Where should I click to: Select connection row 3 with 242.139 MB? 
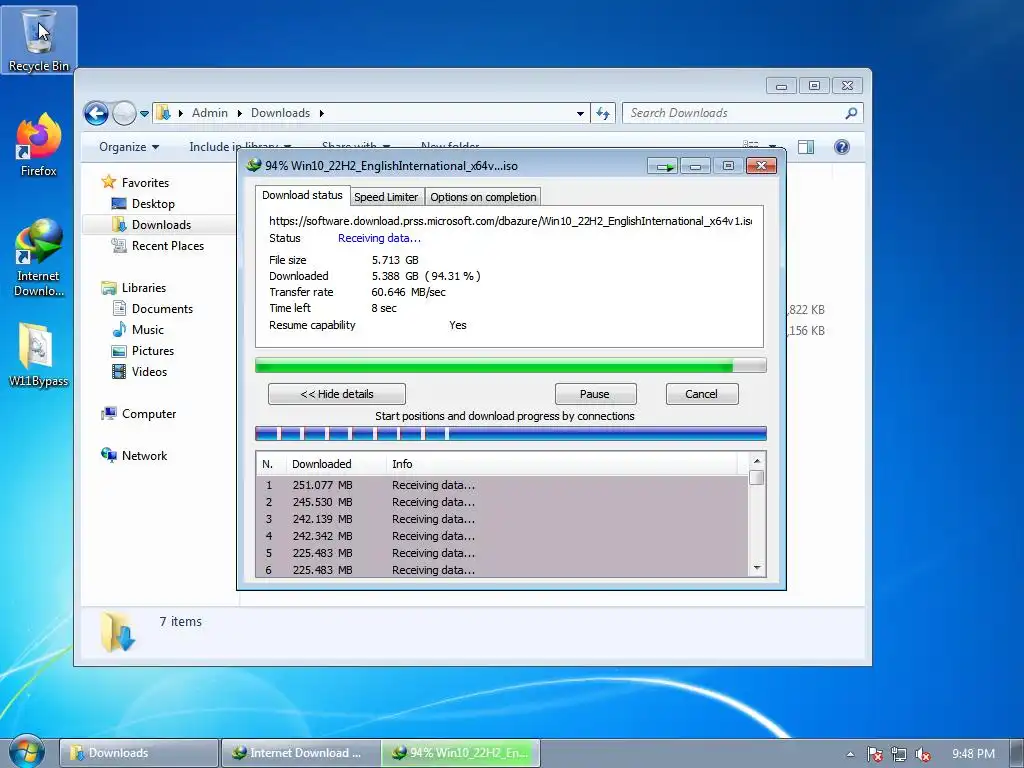coord(502,519)
